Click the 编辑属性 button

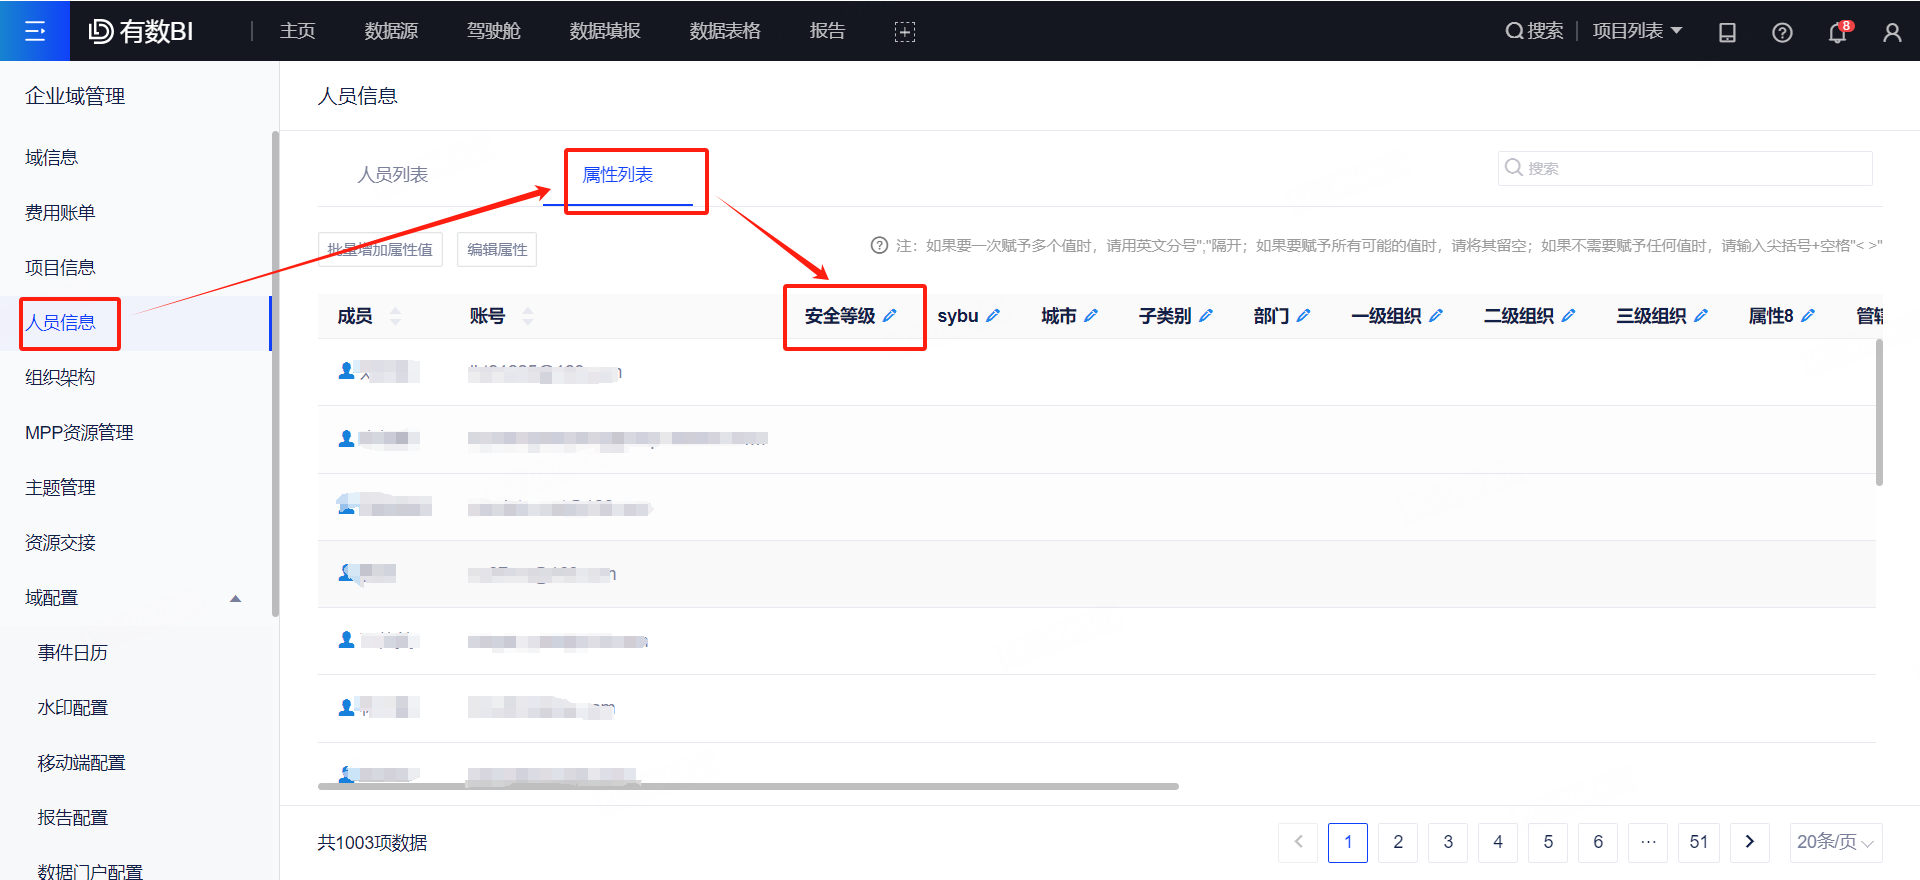[497, 249]
